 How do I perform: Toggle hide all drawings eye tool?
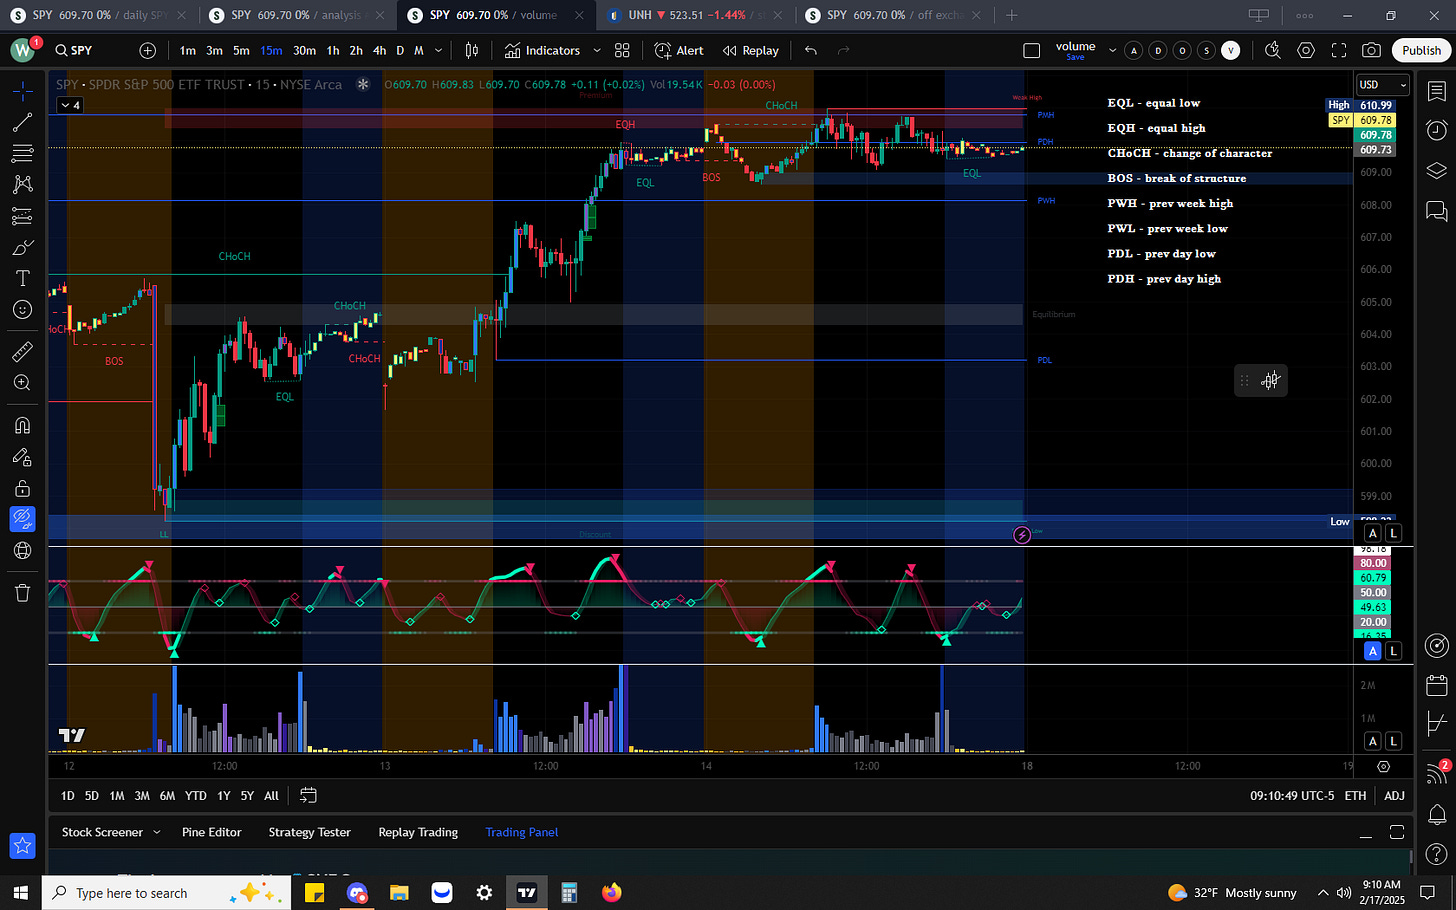[x=22, y=519]
